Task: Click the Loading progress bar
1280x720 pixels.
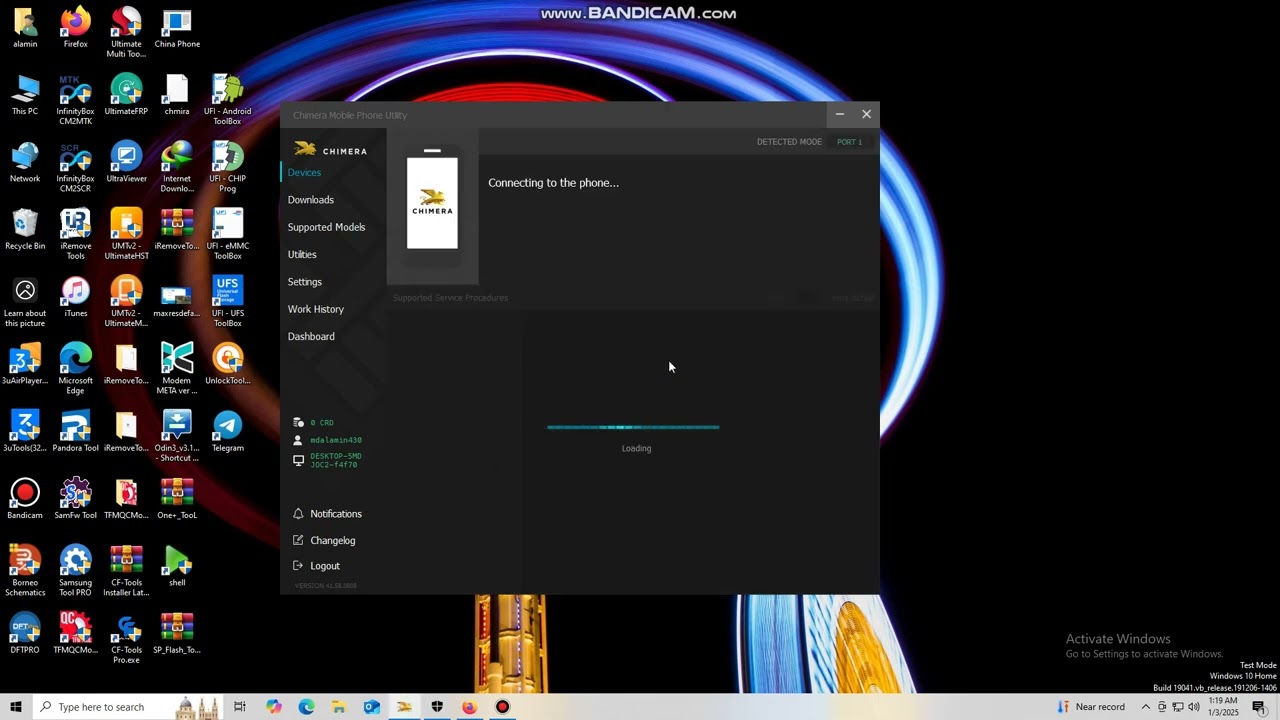Action: [633, 427]
